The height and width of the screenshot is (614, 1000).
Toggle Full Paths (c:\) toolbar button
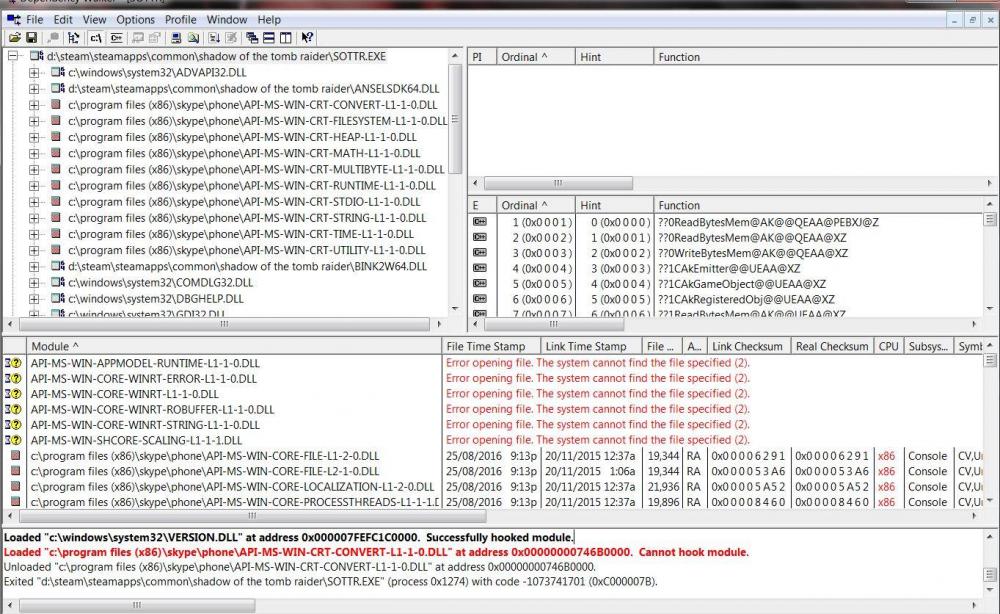96,38
